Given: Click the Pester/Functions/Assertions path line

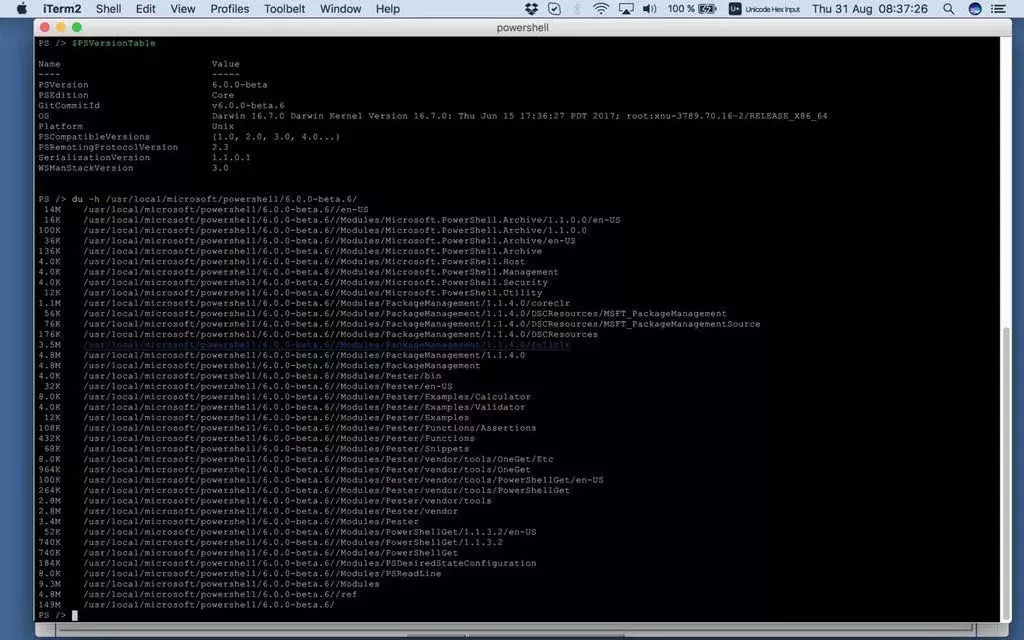Looking at the screenshot, I should (x=310, y=428).
